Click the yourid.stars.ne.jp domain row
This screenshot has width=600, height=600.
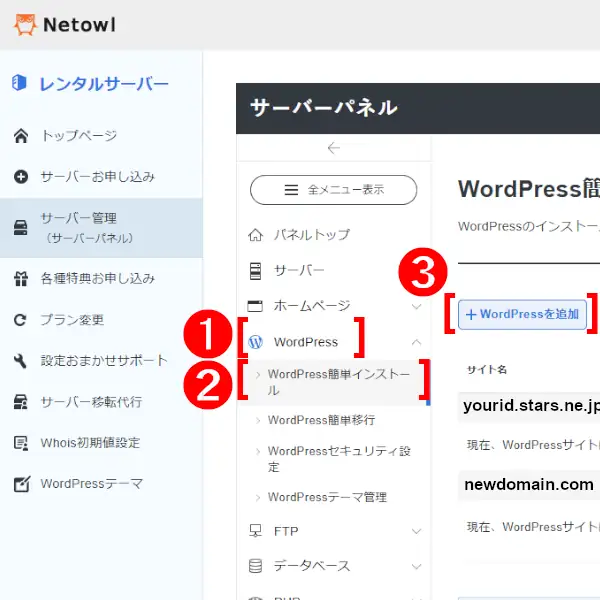529,406
